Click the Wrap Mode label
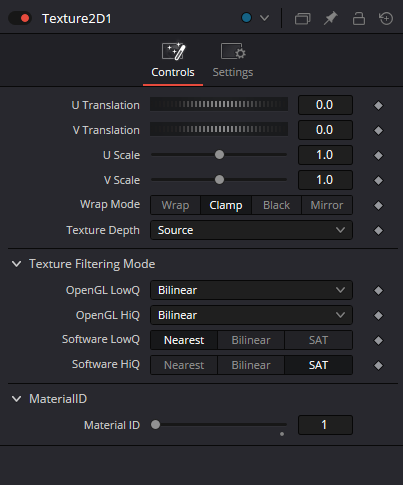The image size is (403, 485). [x=110, y=204]
